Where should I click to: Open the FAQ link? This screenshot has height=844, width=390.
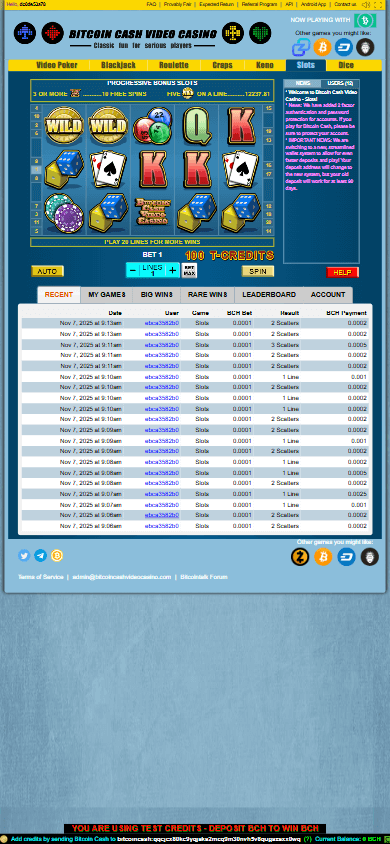click(151, 4)
